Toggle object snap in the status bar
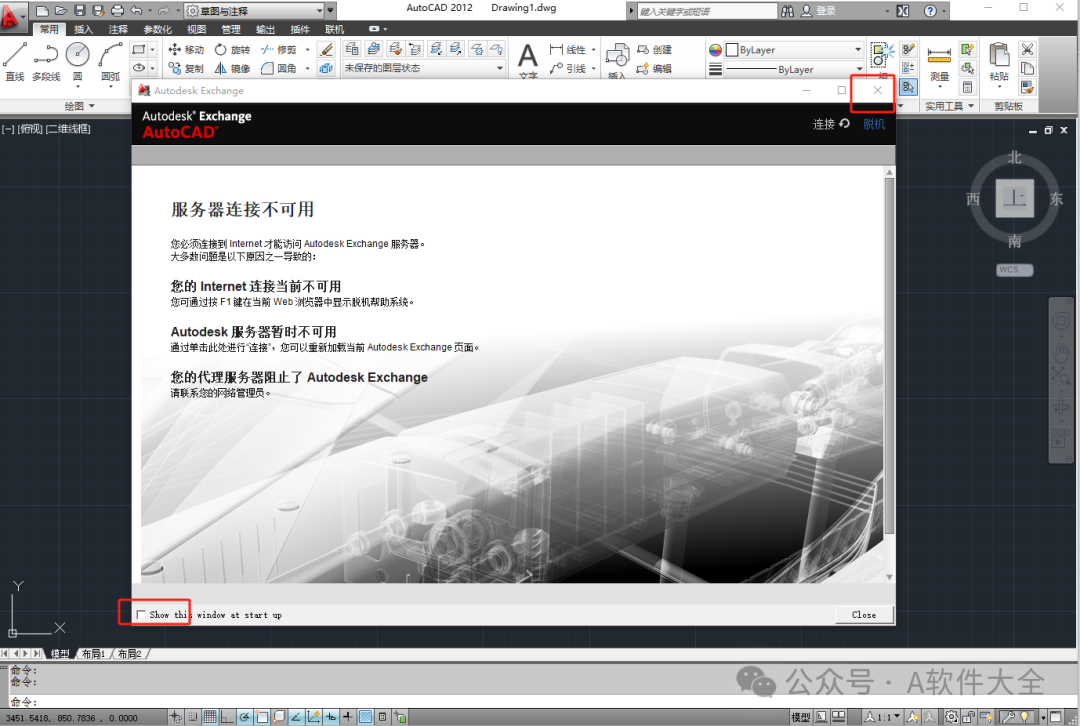1080x726 pixels. [262, 717]
